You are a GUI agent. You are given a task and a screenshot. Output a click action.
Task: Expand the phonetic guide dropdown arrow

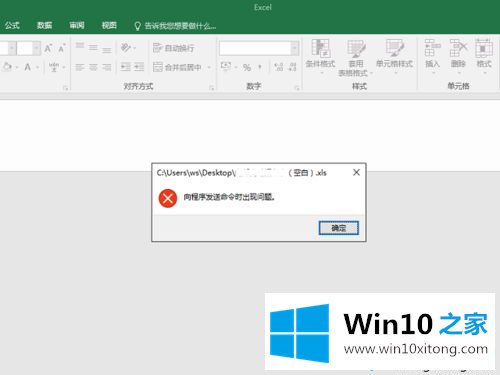(64, 67)
